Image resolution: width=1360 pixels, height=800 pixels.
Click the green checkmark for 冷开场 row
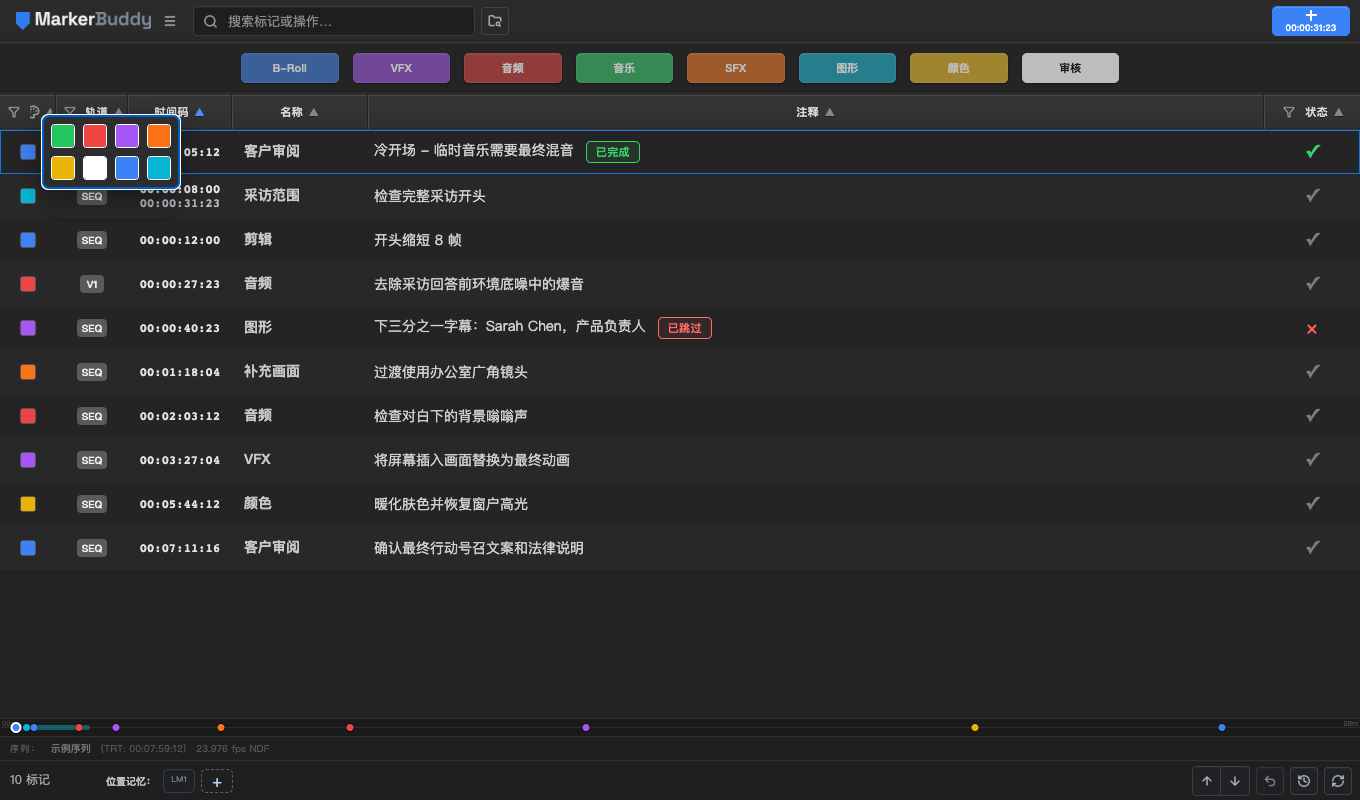pos(1313,152)
